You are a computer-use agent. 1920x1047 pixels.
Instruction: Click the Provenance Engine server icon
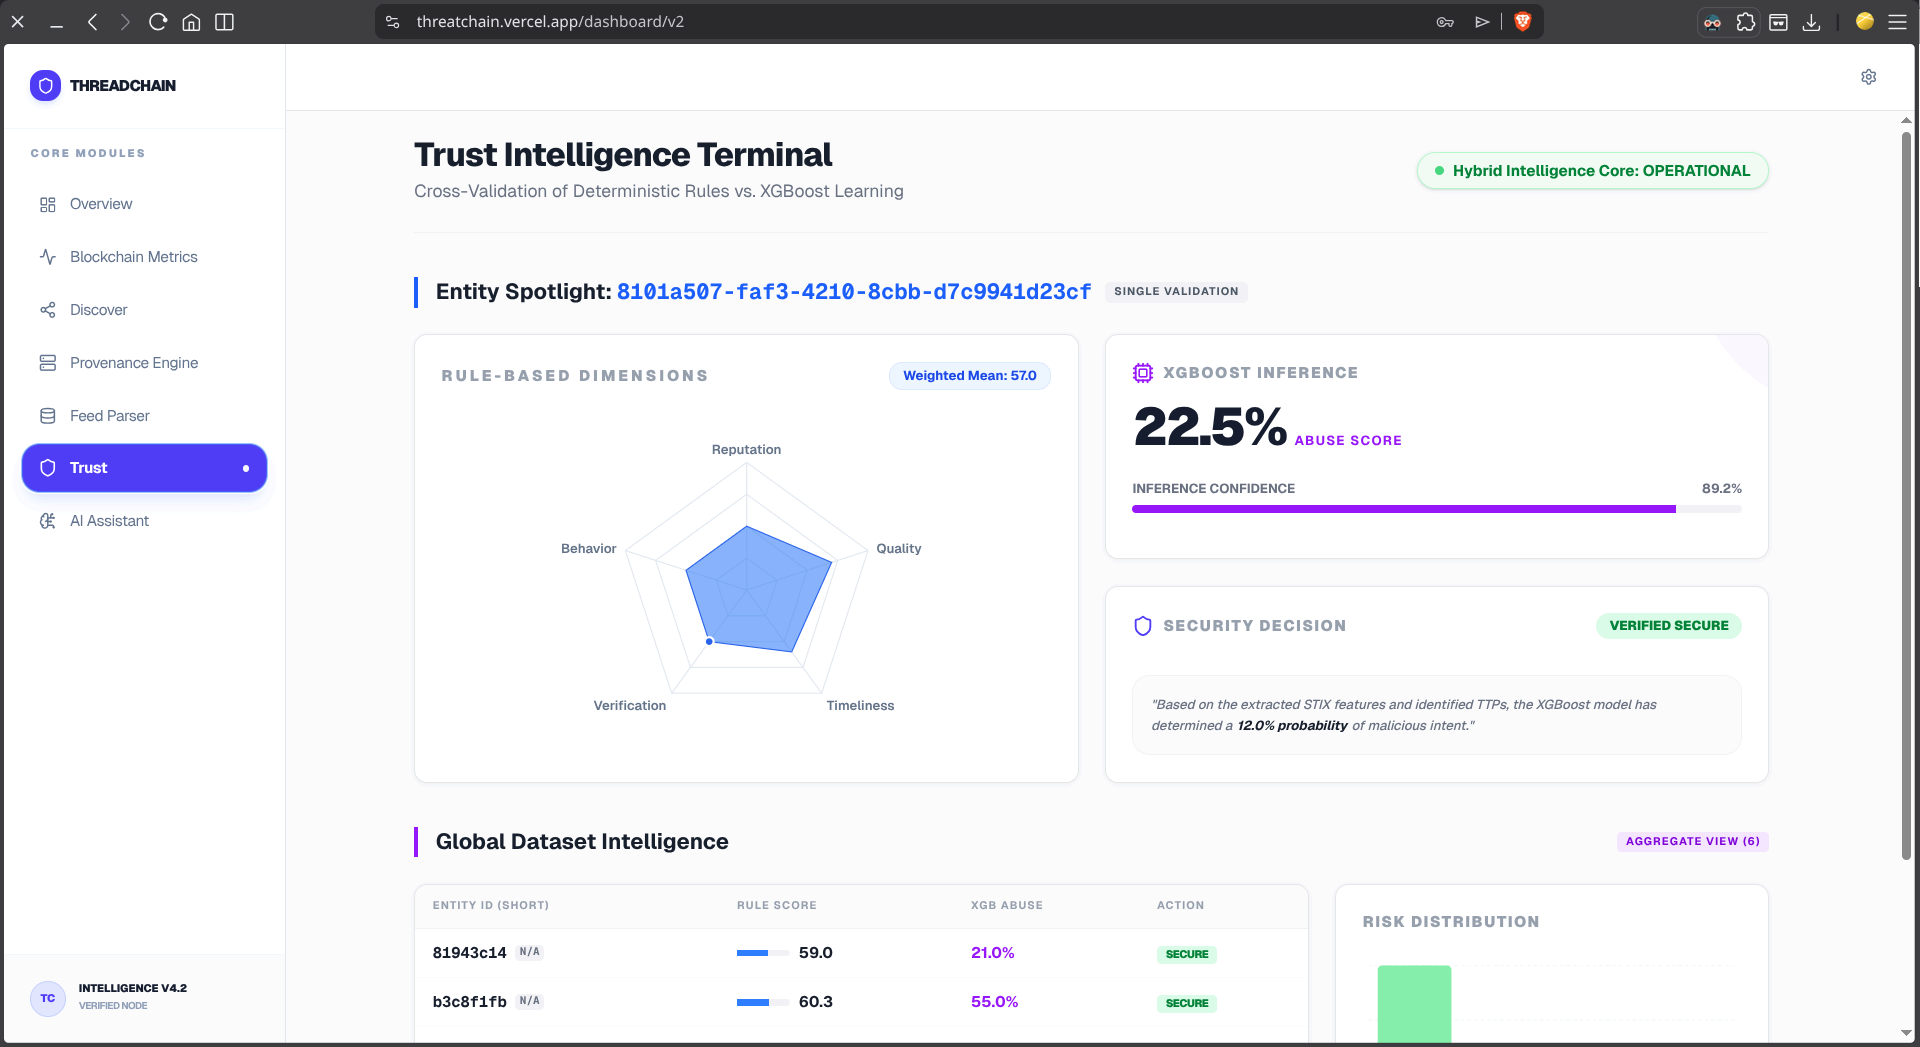(x=47, y=363)
